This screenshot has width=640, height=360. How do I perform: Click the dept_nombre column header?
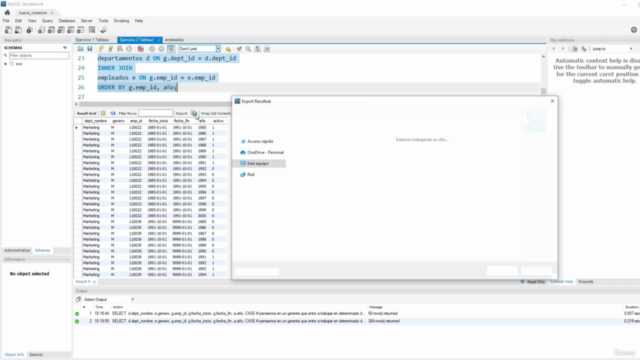(95, 121)
